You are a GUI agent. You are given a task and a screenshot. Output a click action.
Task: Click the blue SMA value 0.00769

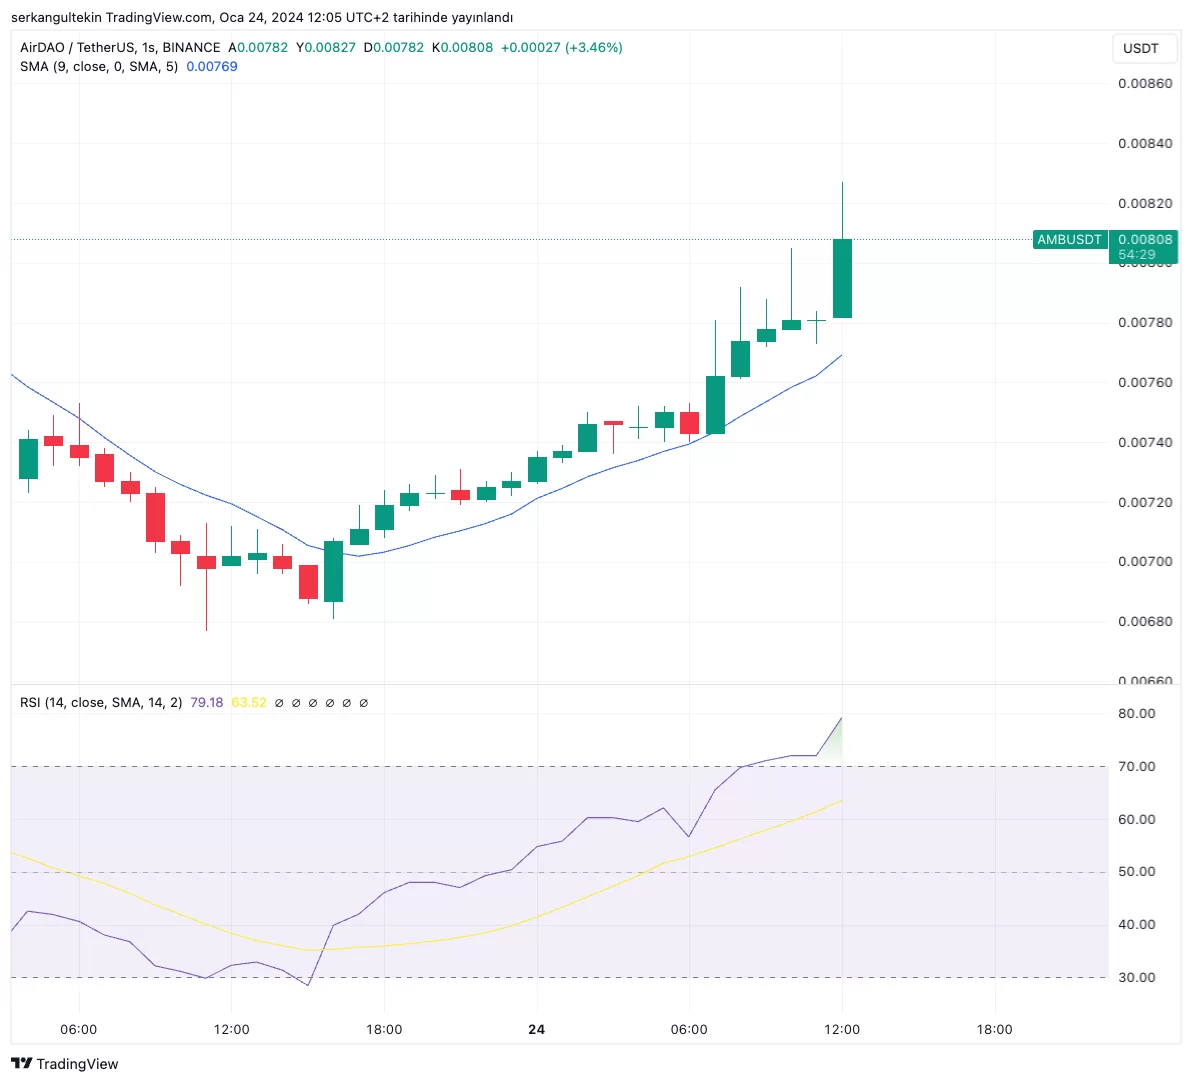tap(212, 67)
